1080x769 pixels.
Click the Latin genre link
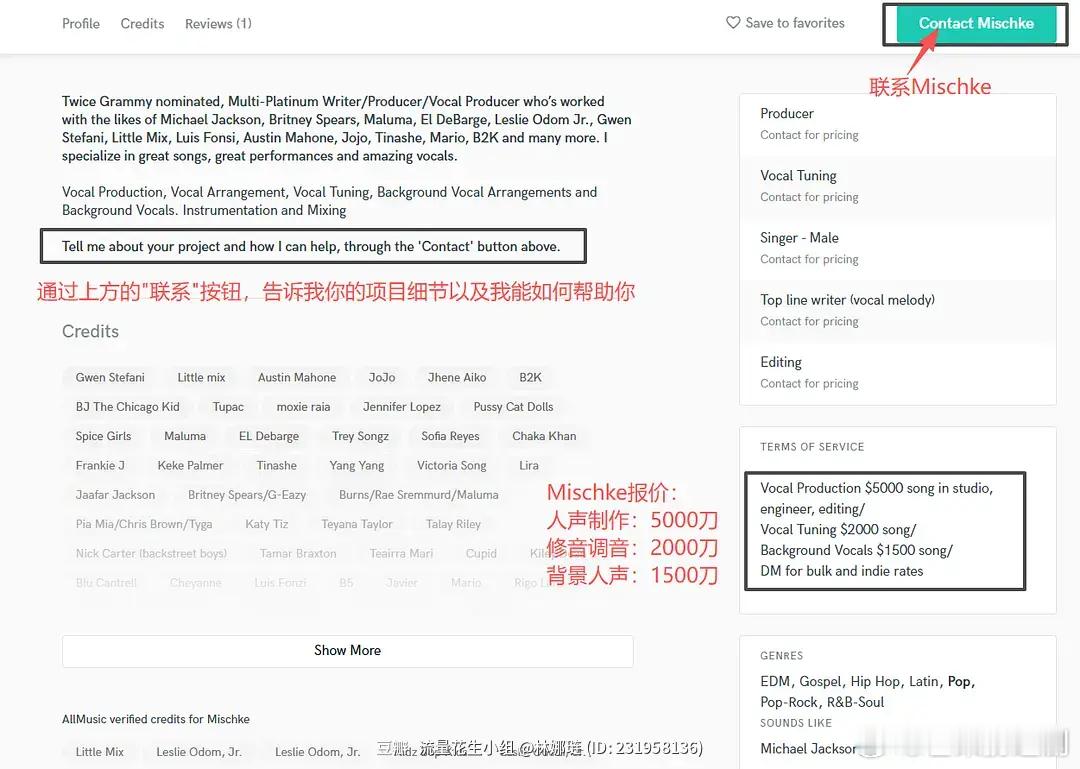coord(924,681)
